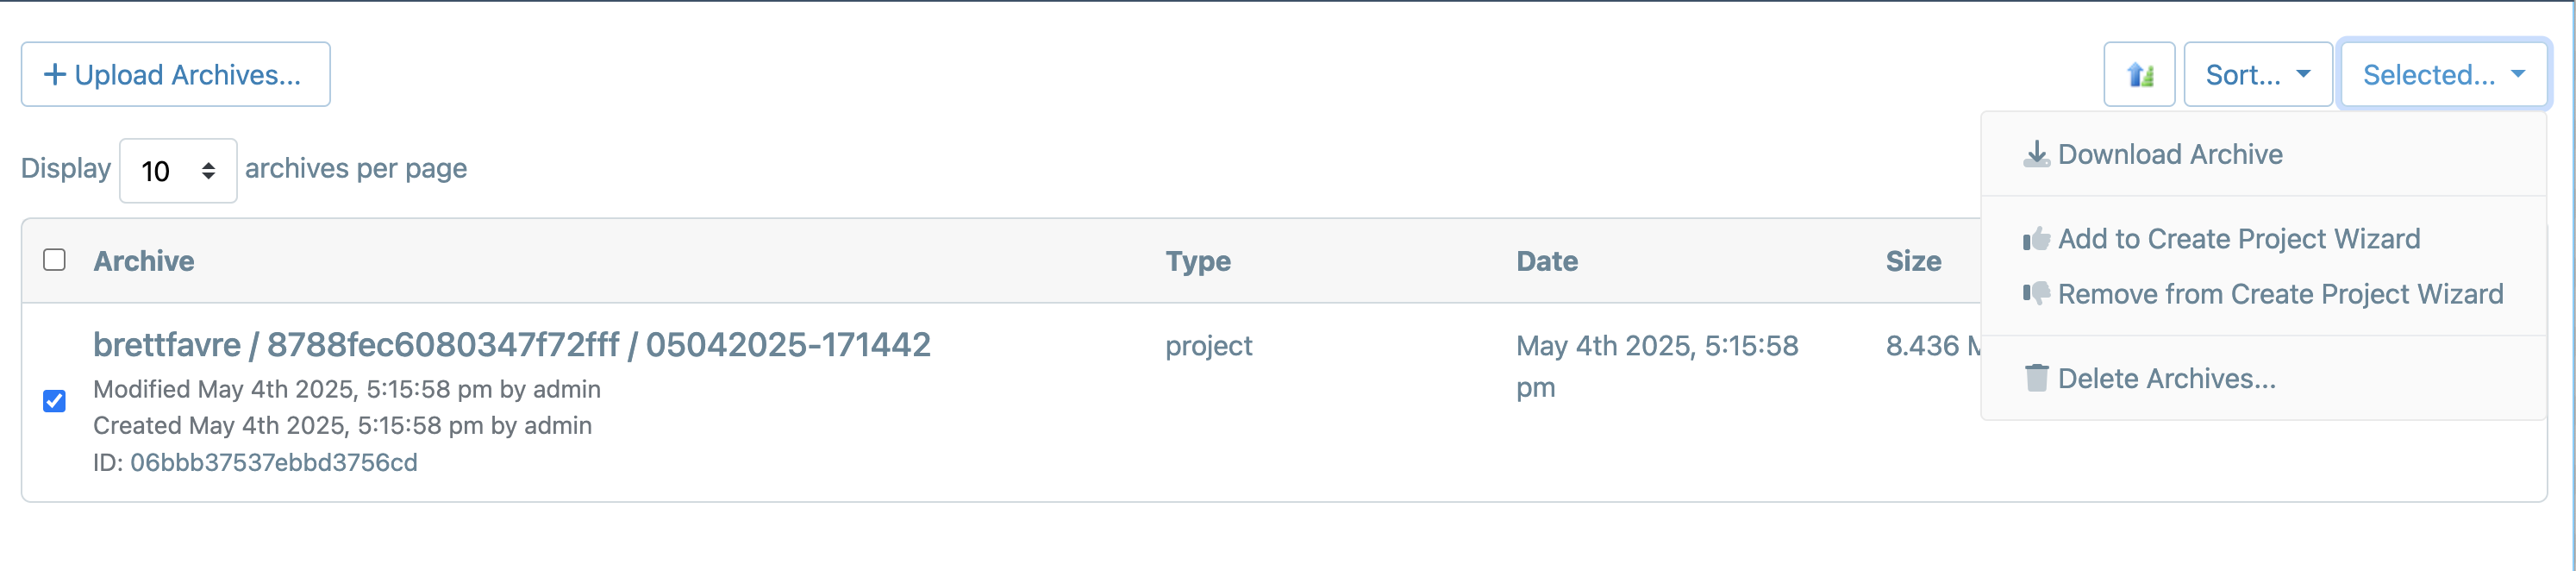Click thumbs-up icon for Add to Wizard
Image resolution: width=2576 pixels, height=571 pixels.
point(2036,239)
